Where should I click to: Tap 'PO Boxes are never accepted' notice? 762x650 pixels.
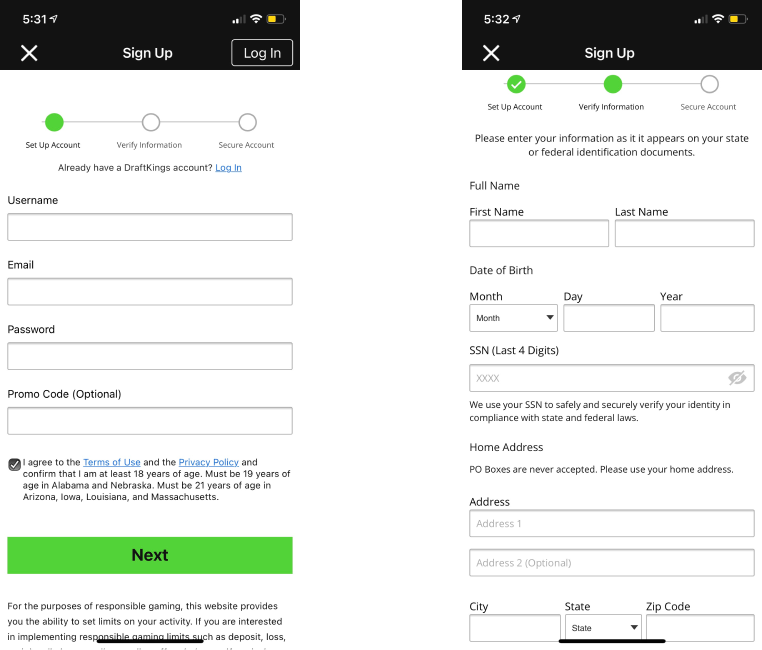601,469
